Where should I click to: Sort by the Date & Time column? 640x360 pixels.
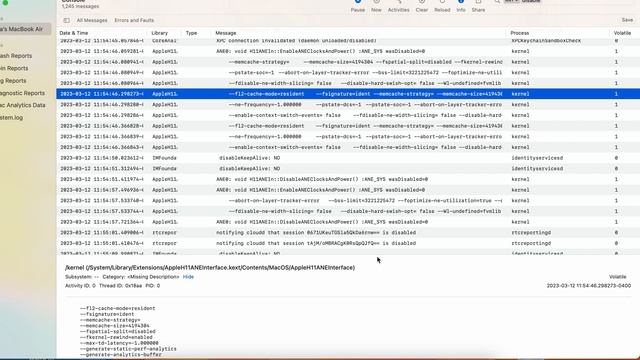coord(74,33)
